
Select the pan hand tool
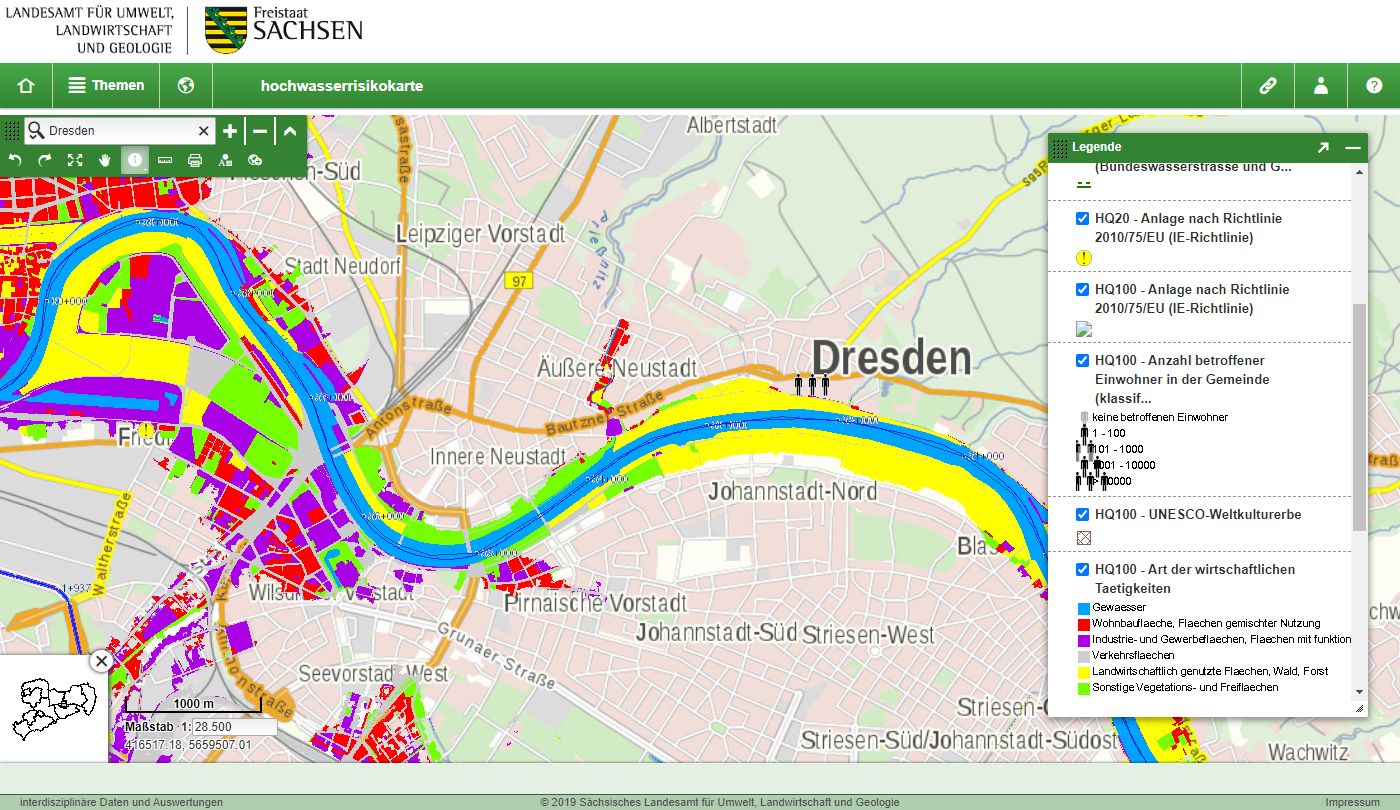[x=105, y=160]
